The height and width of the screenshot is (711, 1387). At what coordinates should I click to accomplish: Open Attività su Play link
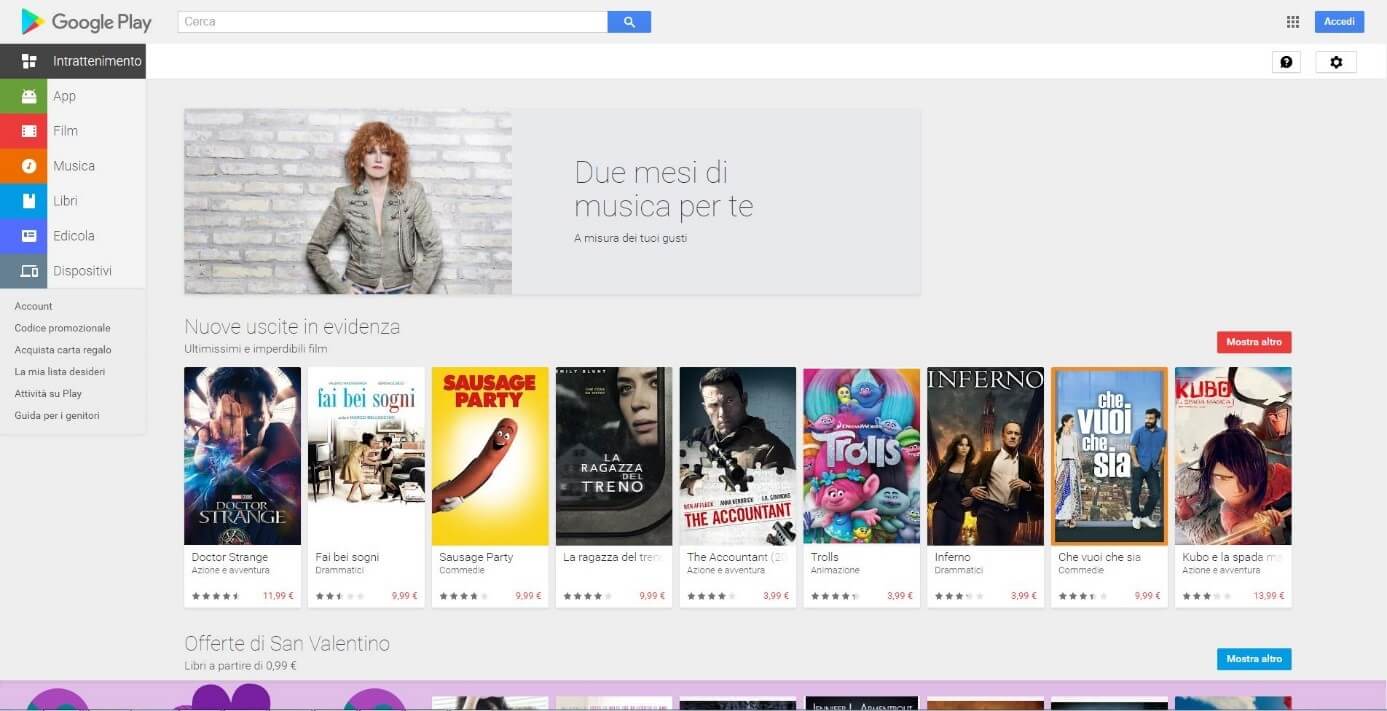click(x=48, y=394)
